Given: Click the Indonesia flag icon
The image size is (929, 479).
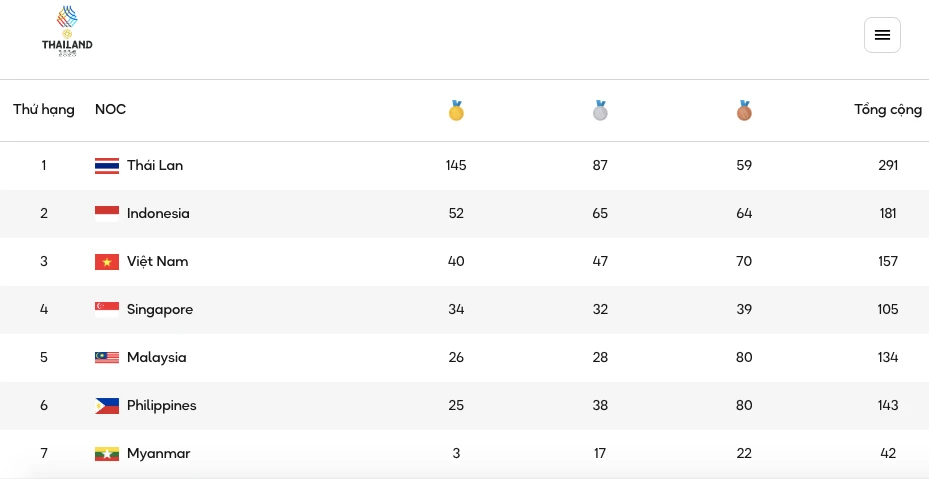Looking at the screenshot, I should 107,214.
